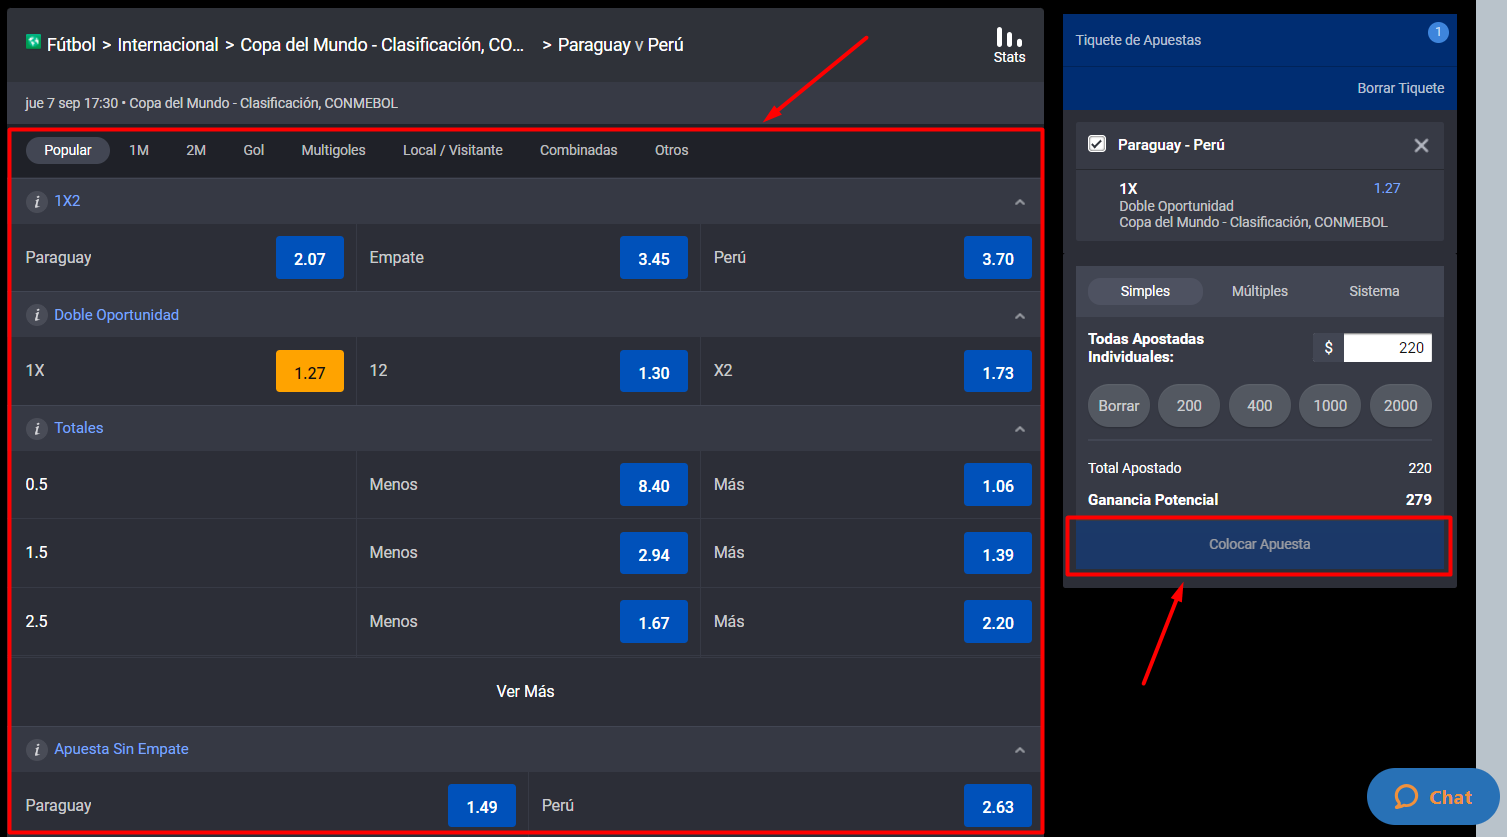Click the Apuesta Sin Empate heading
Viewport: 1507px width, 837px height.
(121, 749)
